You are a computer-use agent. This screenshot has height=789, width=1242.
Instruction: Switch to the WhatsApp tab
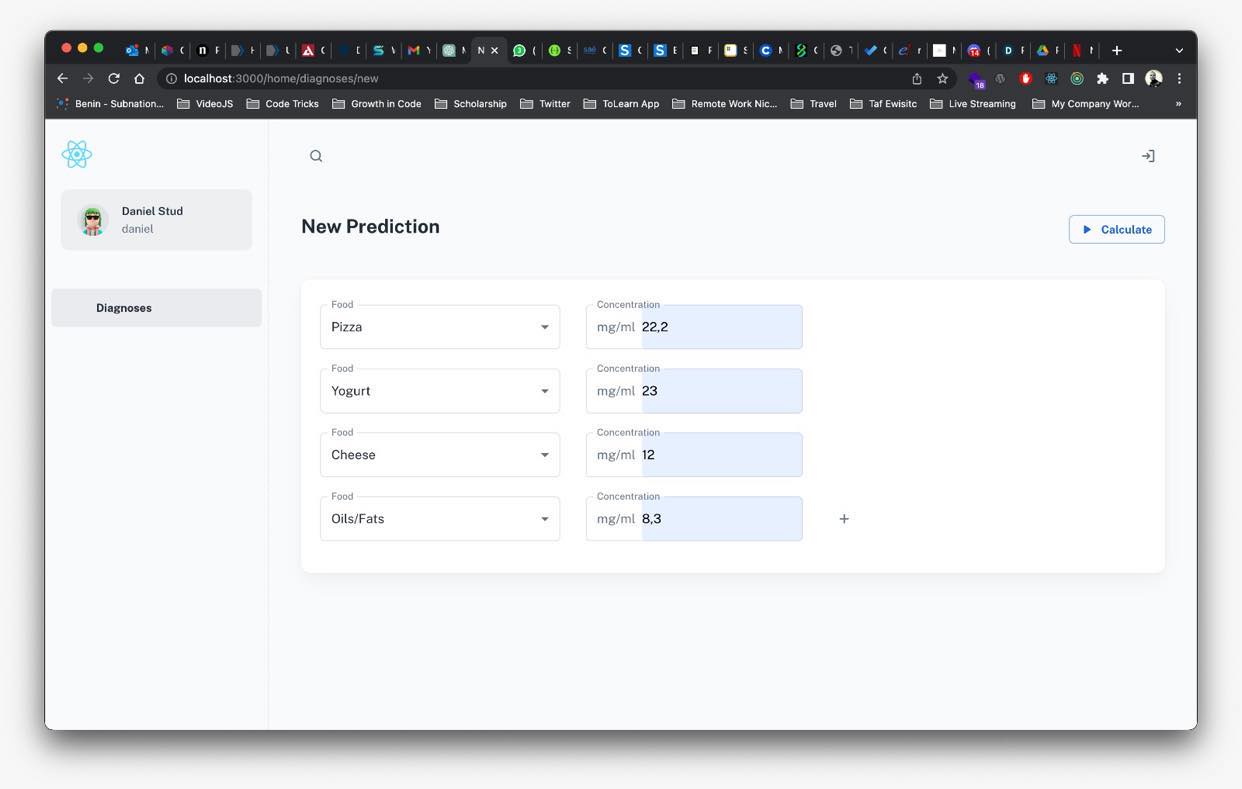pos(523,50)
